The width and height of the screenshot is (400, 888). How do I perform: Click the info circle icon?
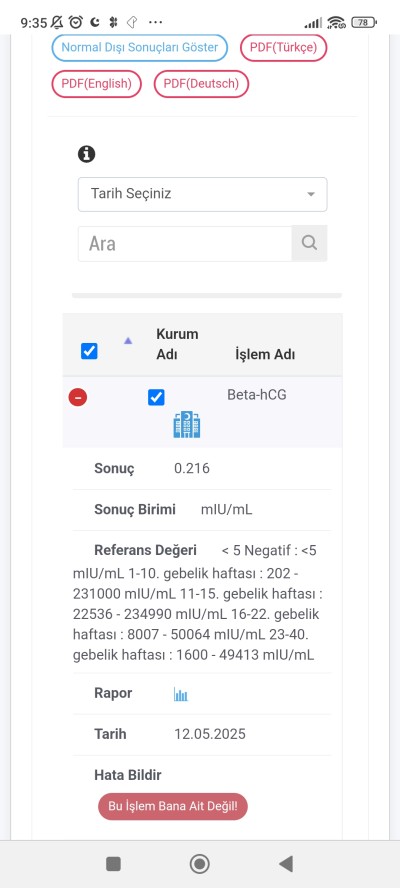coord(86,153)
